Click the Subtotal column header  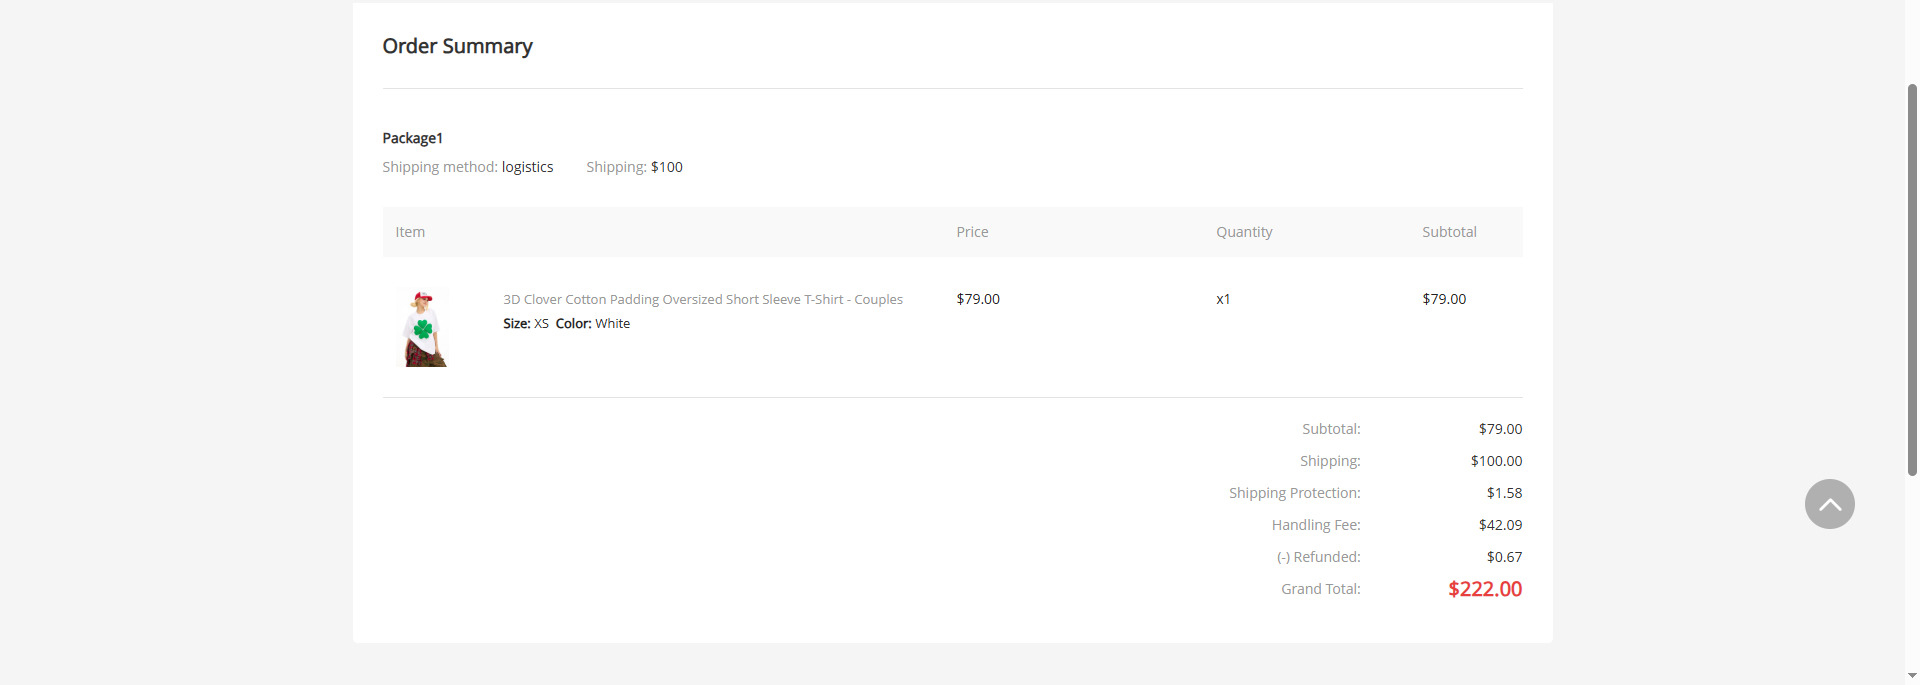click(x=1449, y=232)
